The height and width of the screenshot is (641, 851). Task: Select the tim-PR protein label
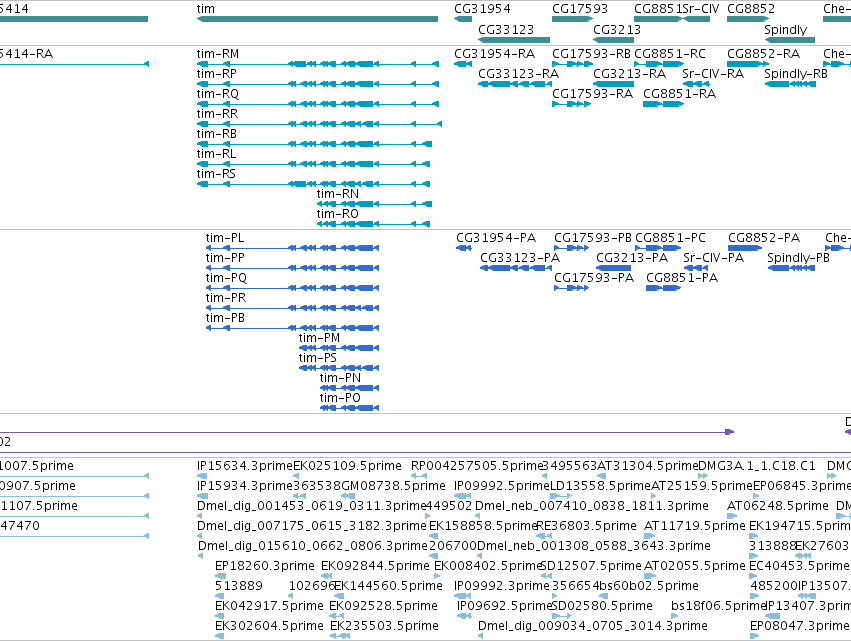point(225,298)
